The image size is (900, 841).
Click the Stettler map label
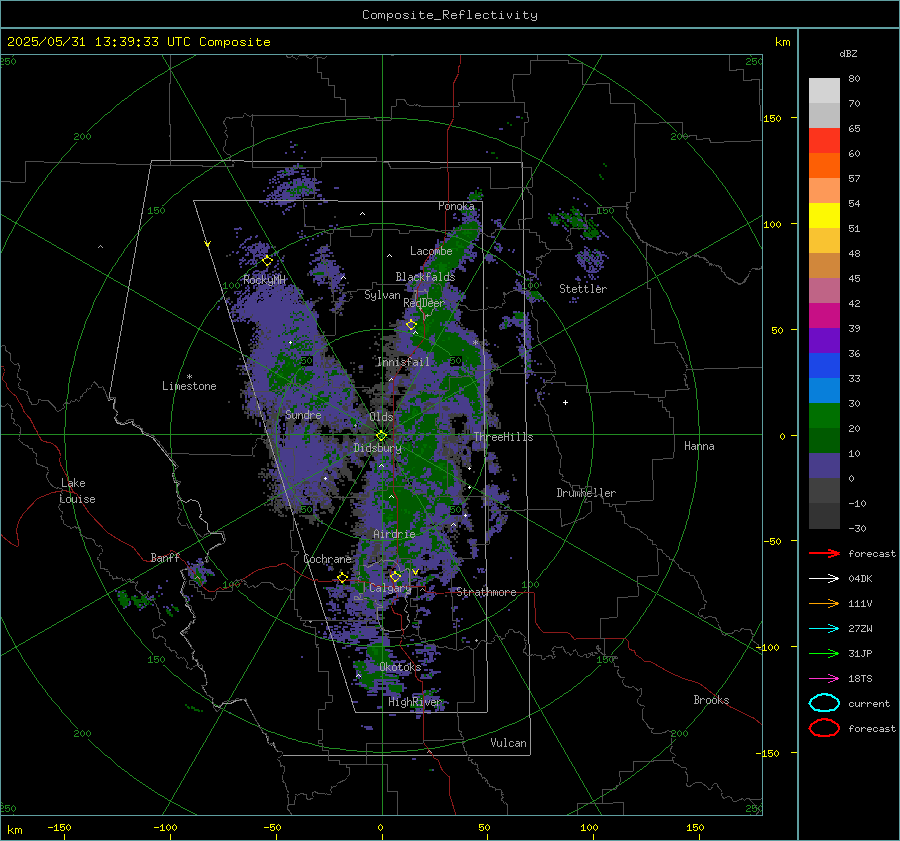point(583,289)
